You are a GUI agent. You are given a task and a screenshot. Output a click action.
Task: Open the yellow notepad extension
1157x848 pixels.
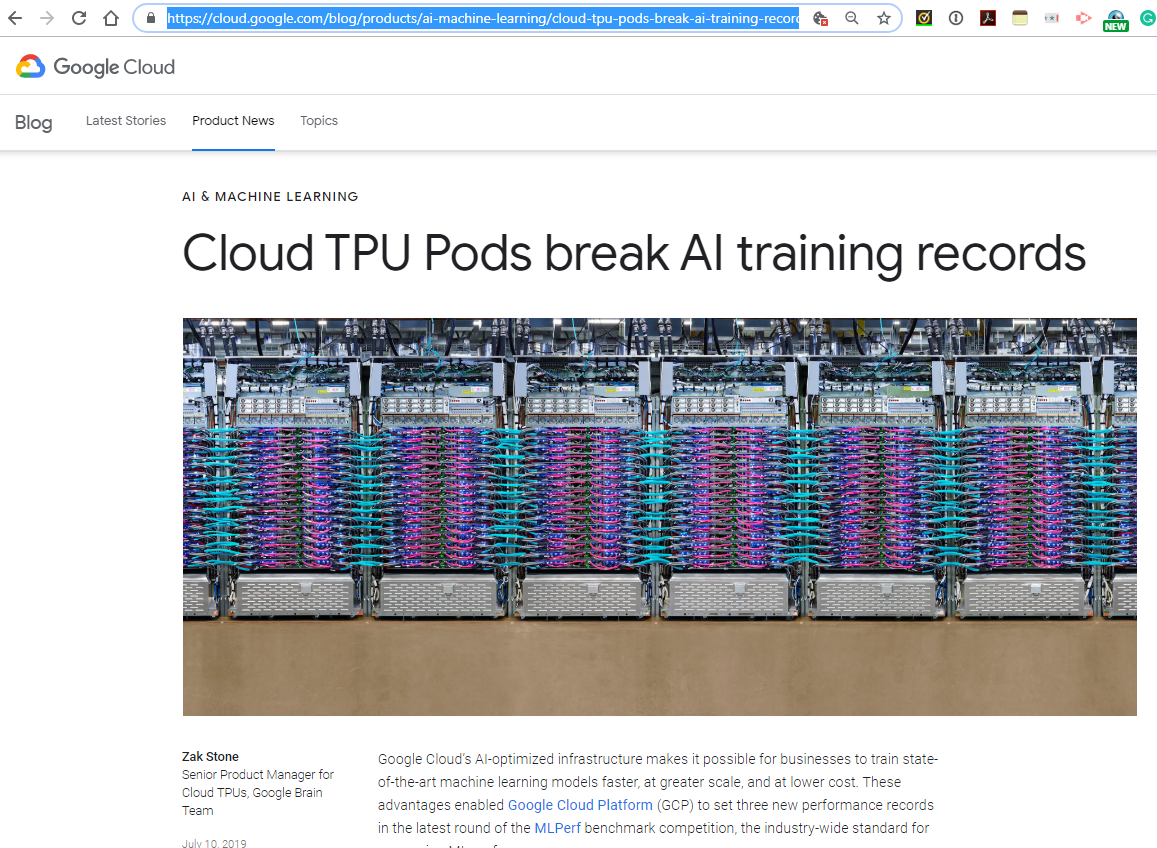pos(1020,18)
